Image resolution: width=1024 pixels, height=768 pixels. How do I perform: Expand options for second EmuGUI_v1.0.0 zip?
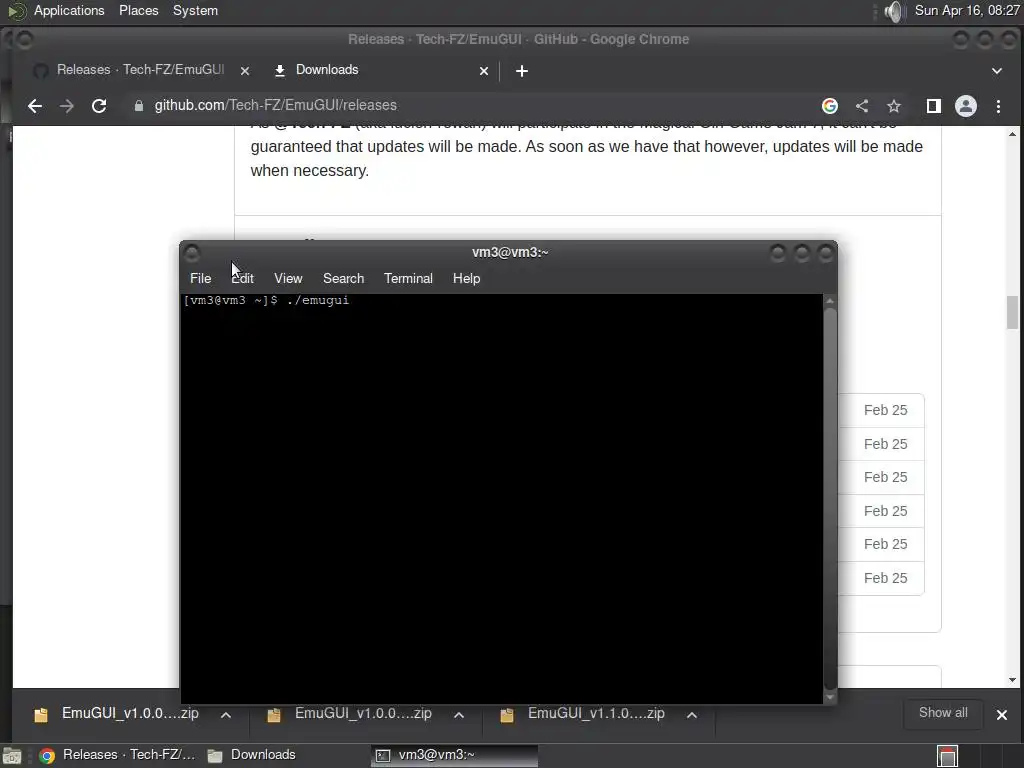tap(459, 715)
